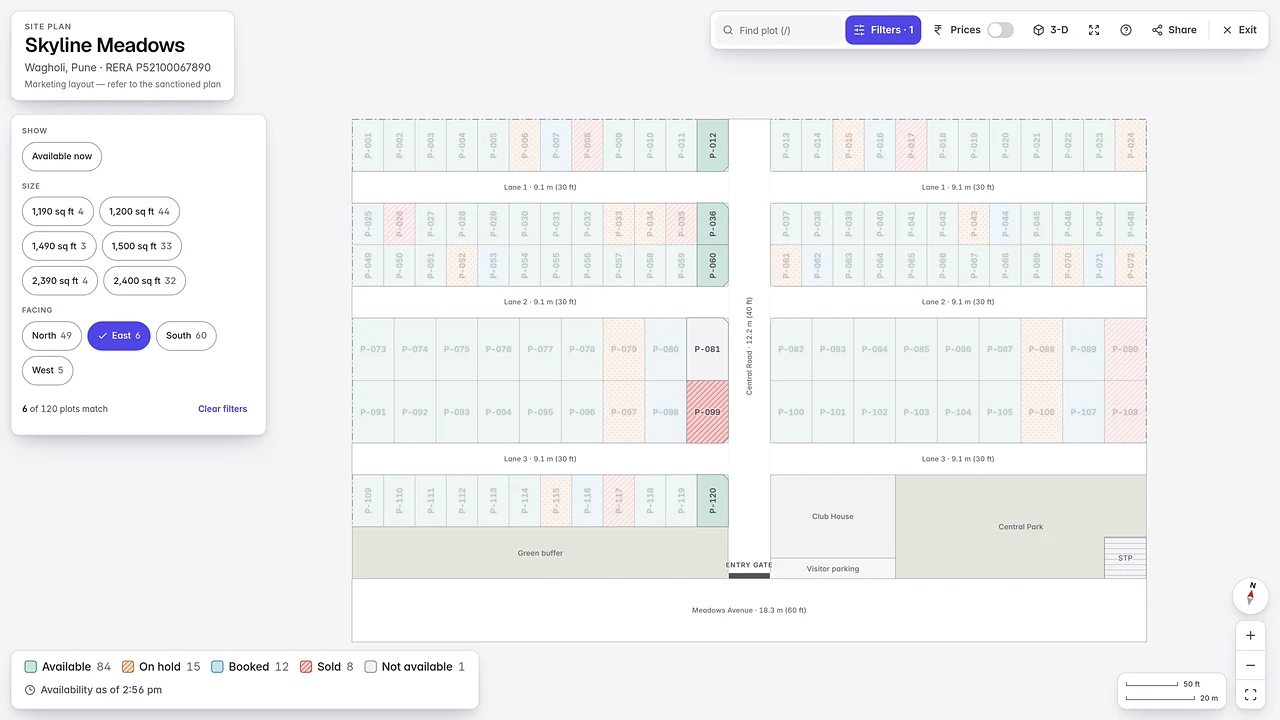Image resolution: width=1280 pixels, height=720 pixels.
Task: Select plot P-036 on the map
Action: tap(713, 224)
